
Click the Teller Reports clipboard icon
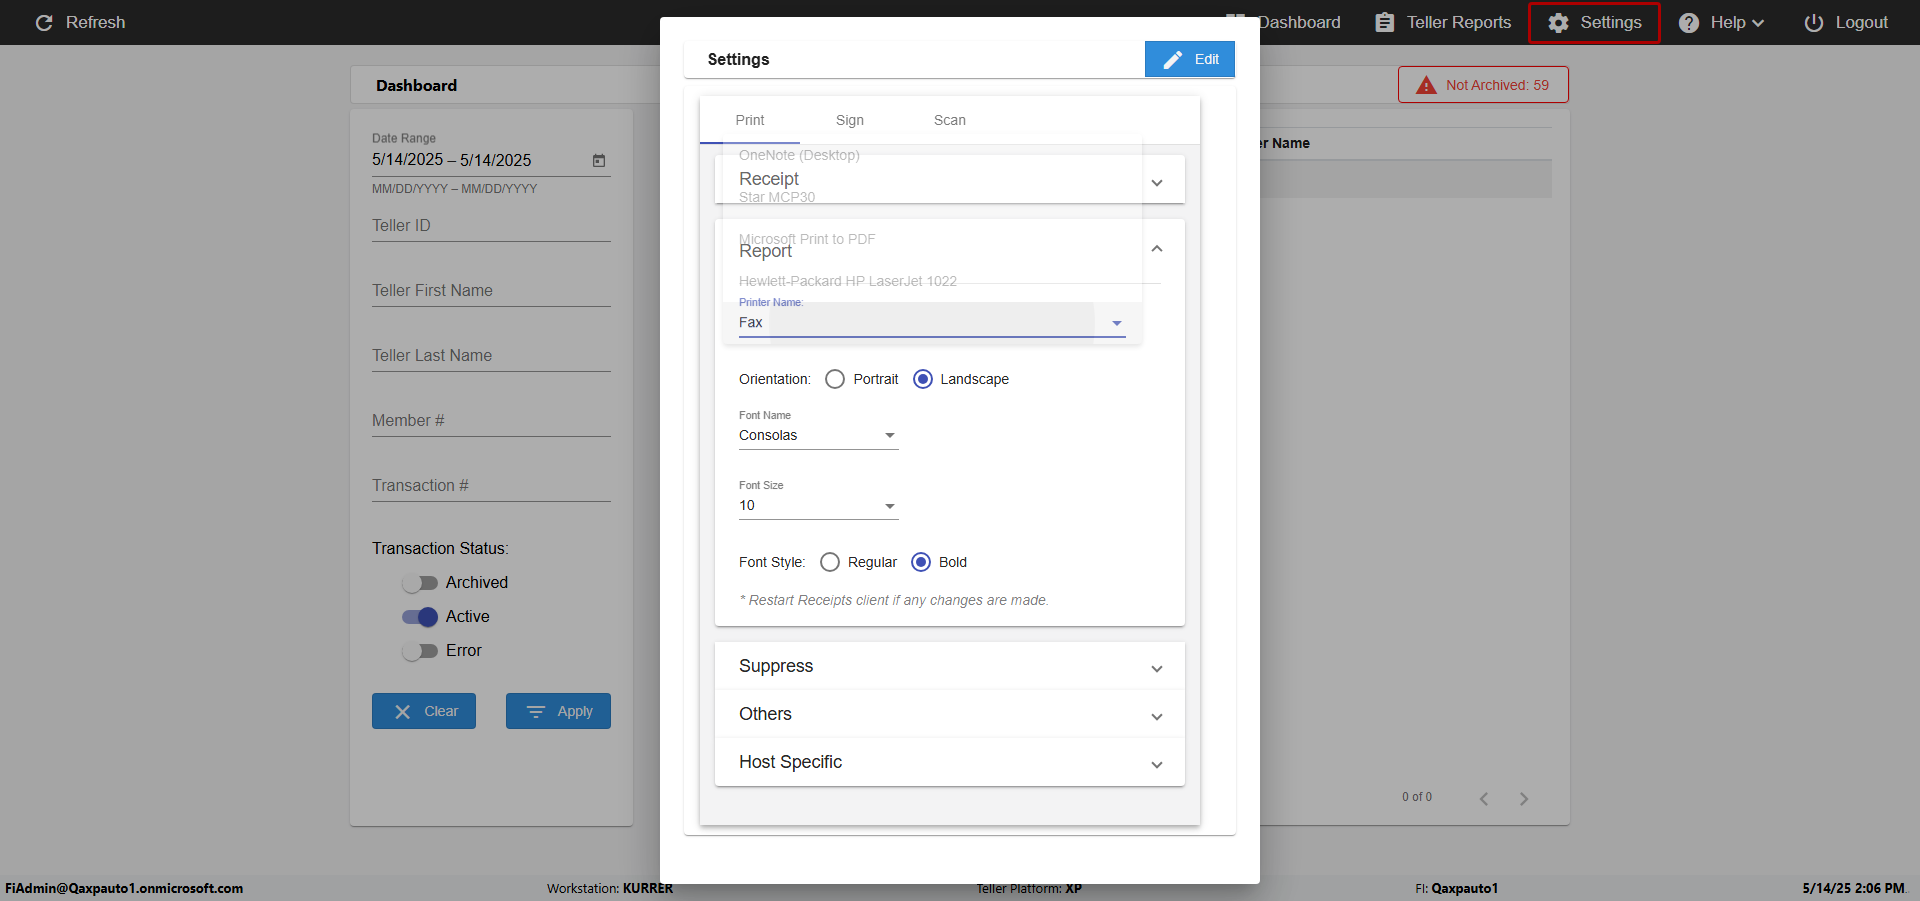1384,22
